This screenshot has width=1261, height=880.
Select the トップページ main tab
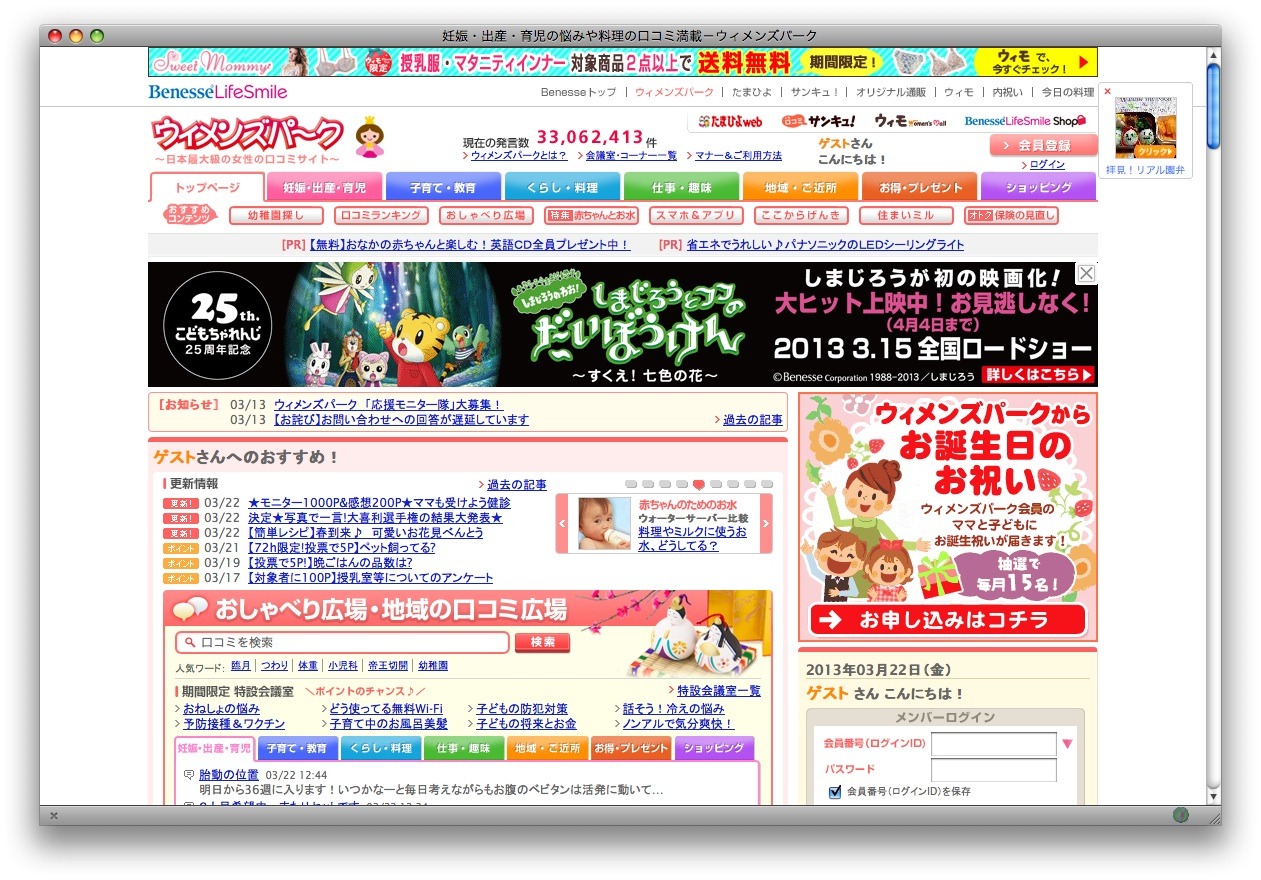tap(207, 187)
